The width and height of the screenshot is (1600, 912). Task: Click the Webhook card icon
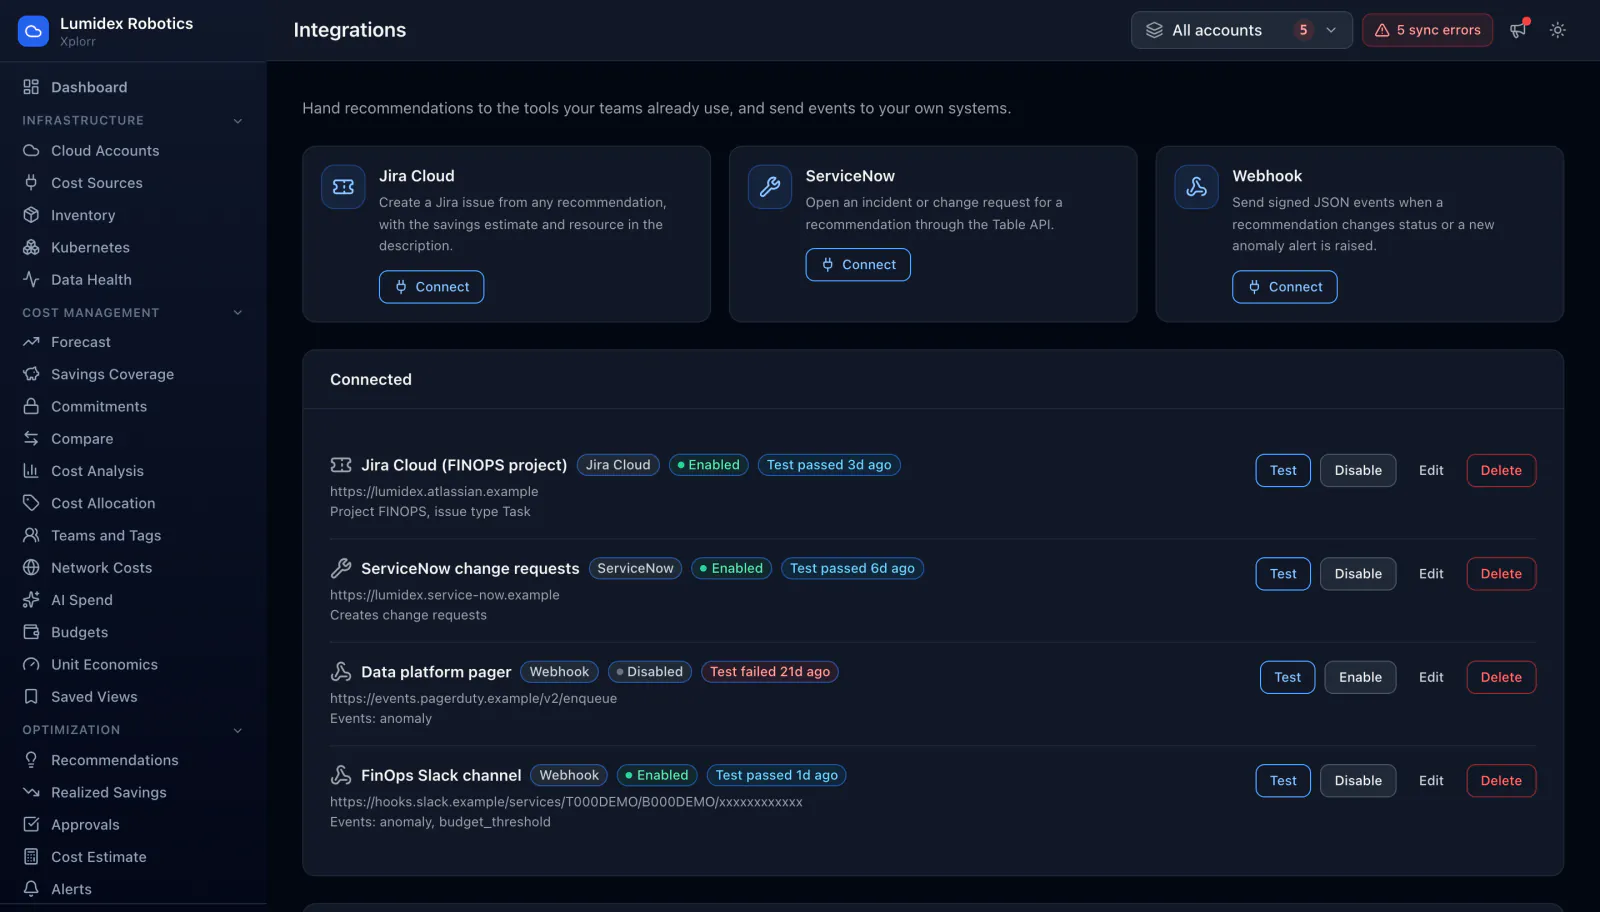[1196, 187]
